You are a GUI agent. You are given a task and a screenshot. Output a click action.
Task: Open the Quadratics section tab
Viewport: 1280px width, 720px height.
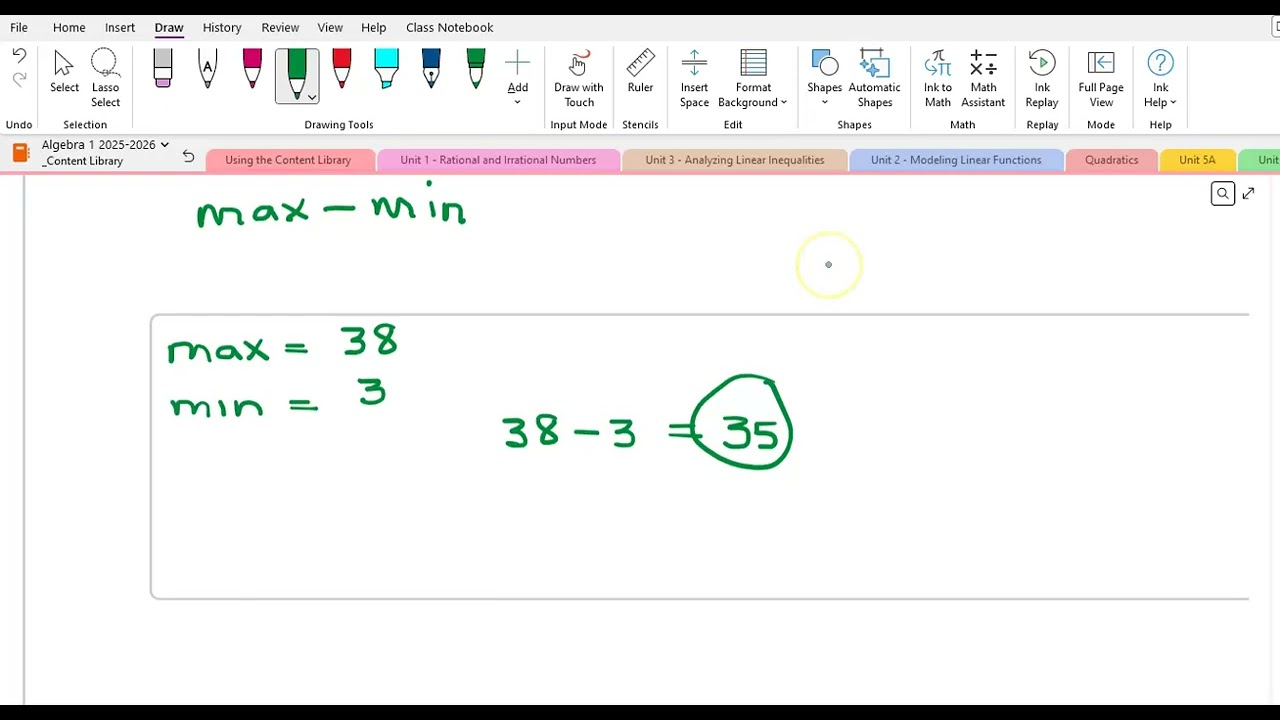click(1112, 160)
